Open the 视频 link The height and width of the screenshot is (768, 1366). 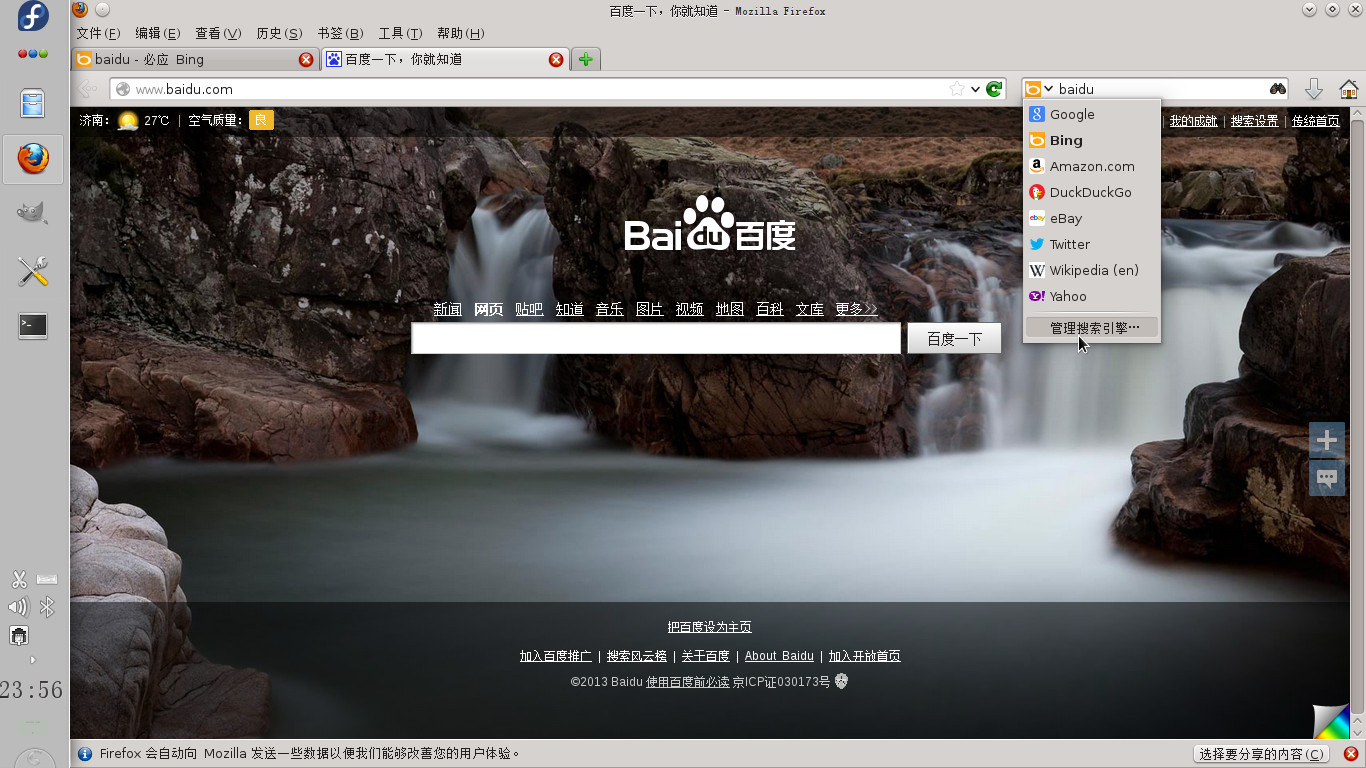pos(690,310)
